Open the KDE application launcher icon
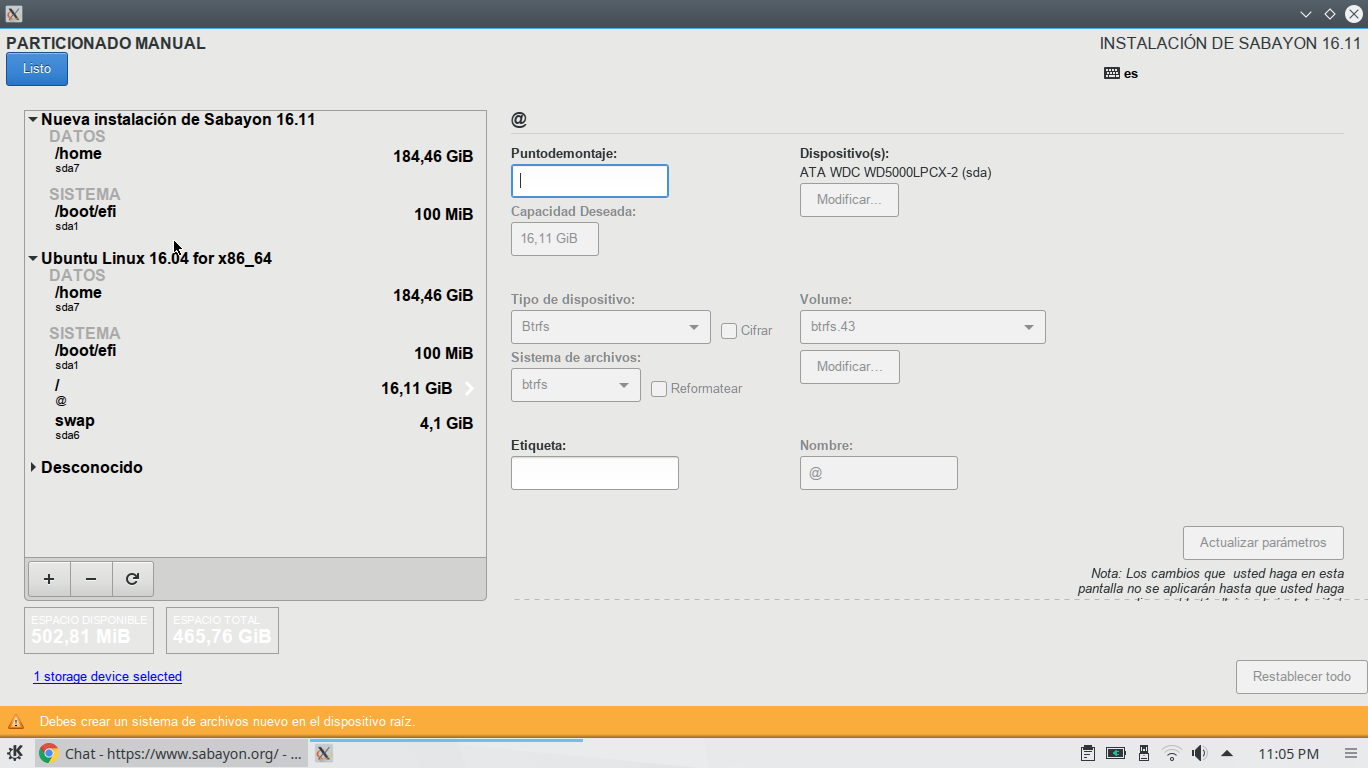The width and height of the screenshot is (1368, 768). pos(15,754)
